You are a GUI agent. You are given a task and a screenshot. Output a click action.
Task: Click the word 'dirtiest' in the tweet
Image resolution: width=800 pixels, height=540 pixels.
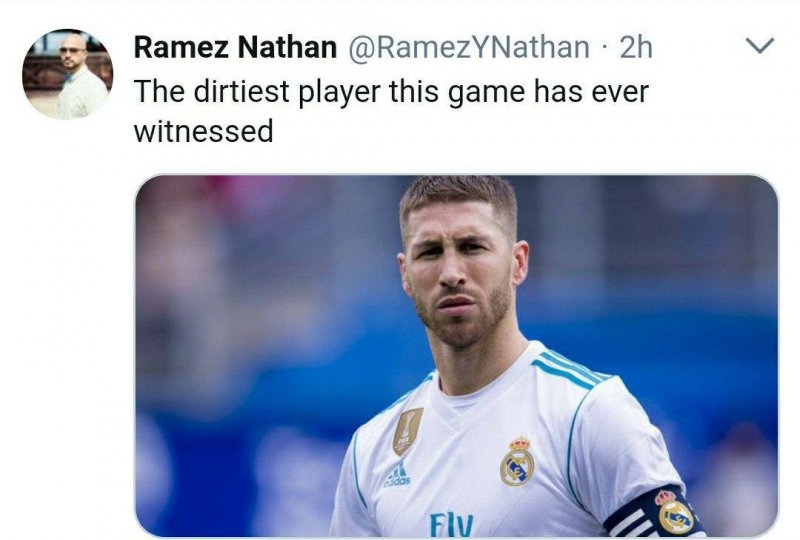[x=242, y=92]
